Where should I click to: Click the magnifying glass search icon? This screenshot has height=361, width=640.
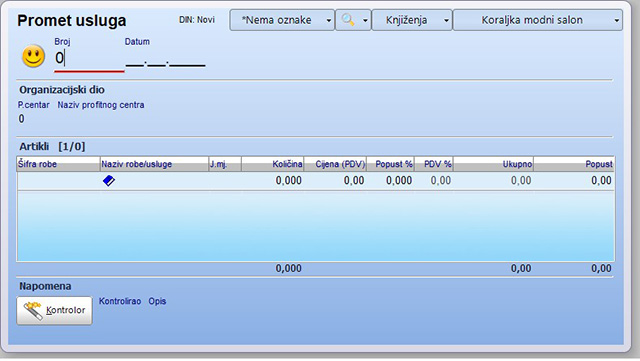348,20
